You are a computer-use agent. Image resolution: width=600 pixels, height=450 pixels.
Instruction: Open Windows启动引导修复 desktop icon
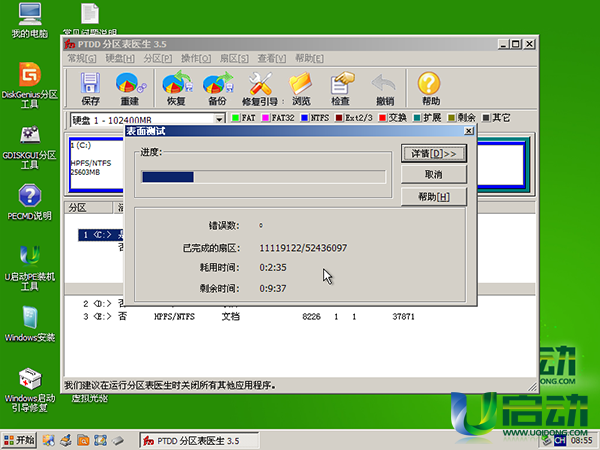tap(29, 390)
